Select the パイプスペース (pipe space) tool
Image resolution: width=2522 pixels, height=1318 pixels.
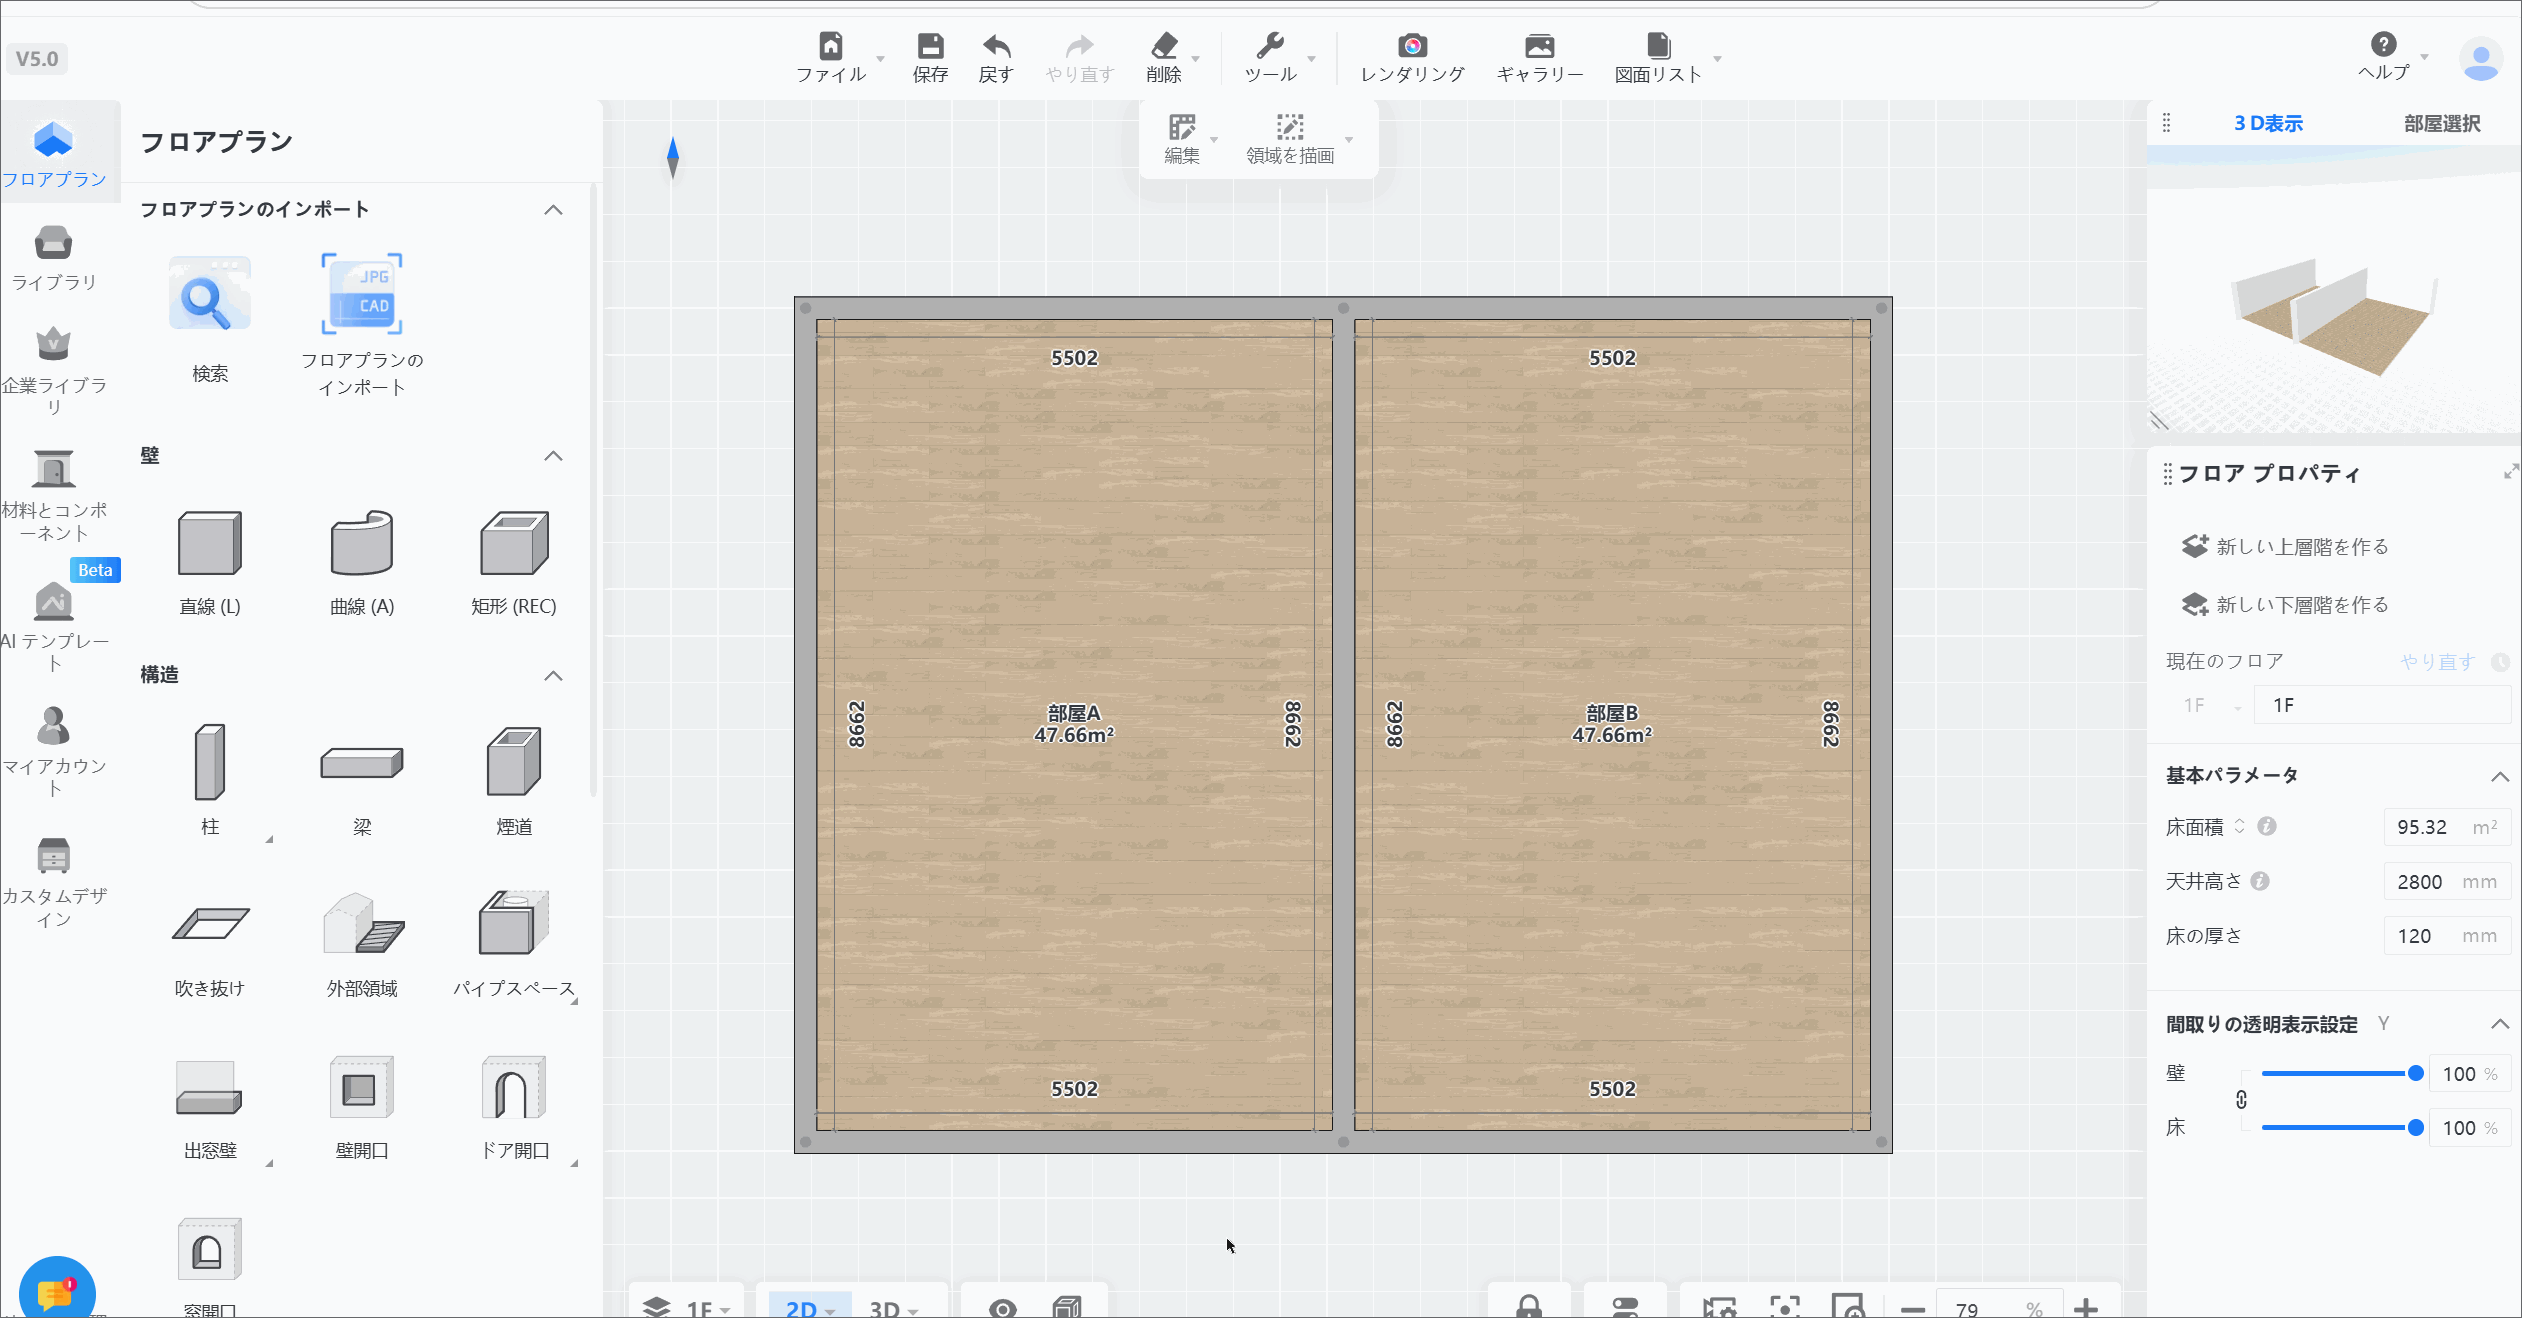click(x=514, y=945)
